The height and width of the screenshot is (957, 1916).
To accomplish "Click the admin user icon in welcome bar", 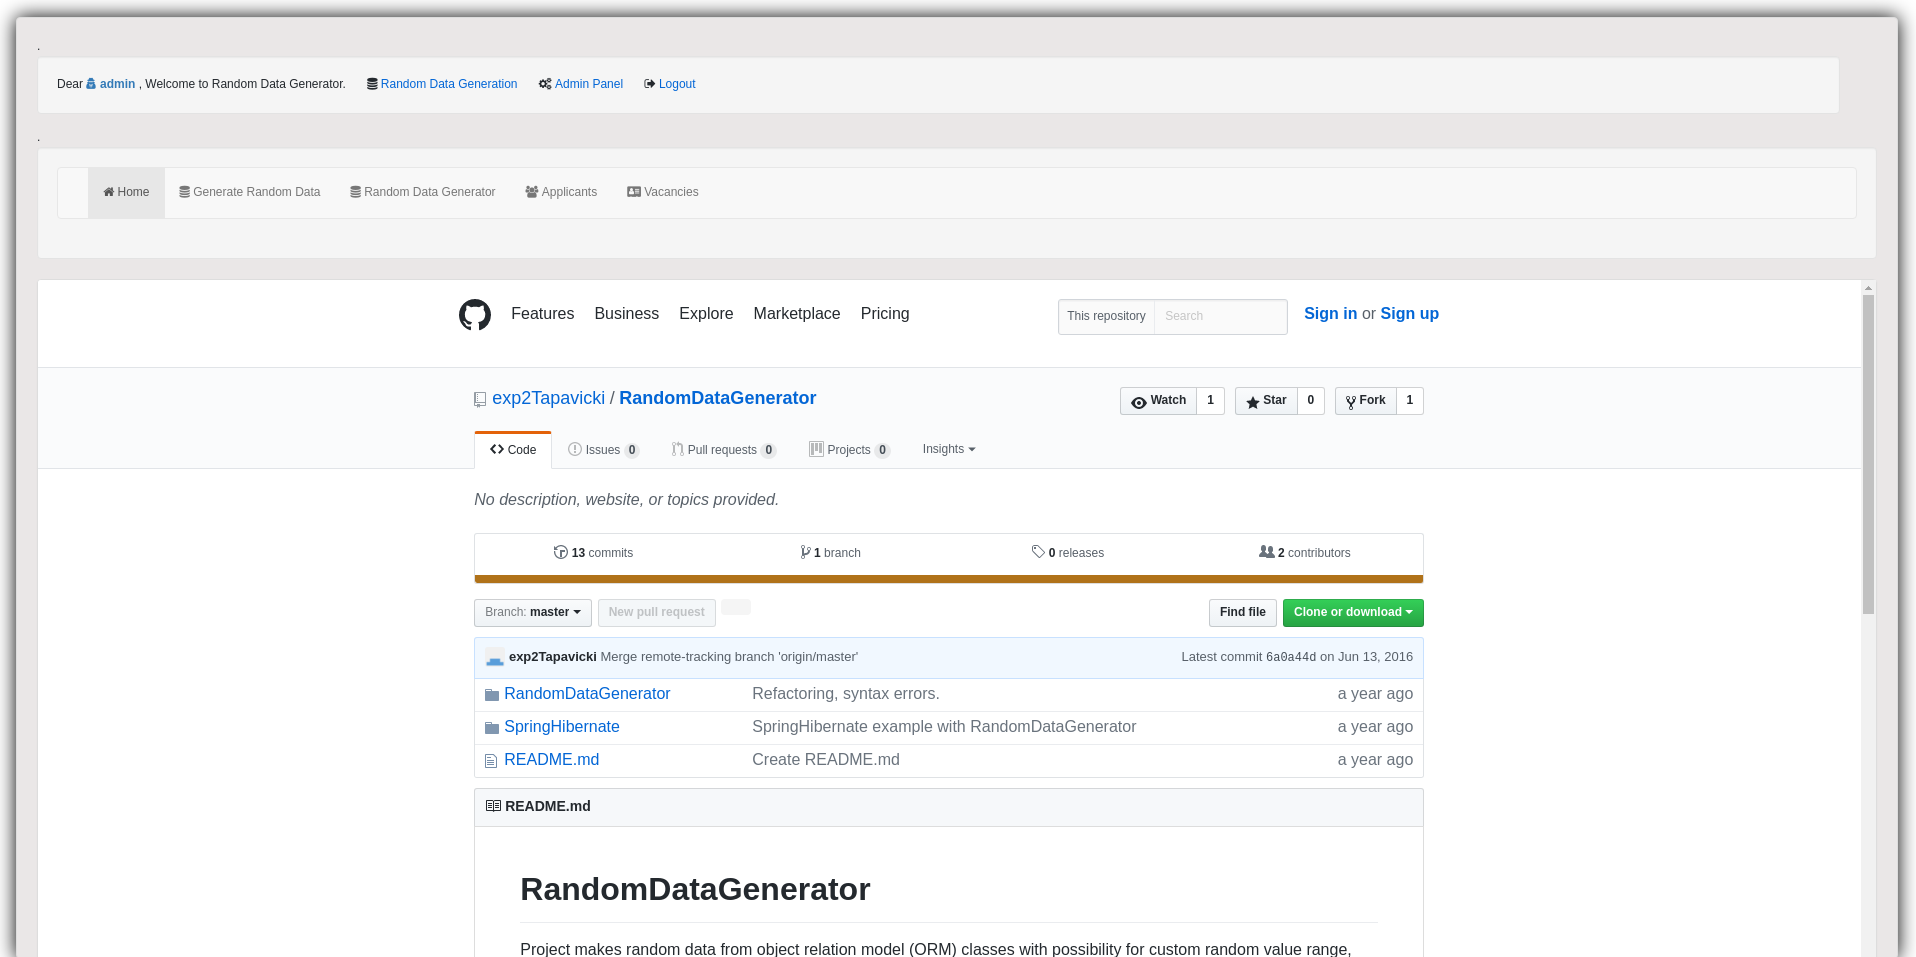I will pyautogui.click(x=91, y=84).
